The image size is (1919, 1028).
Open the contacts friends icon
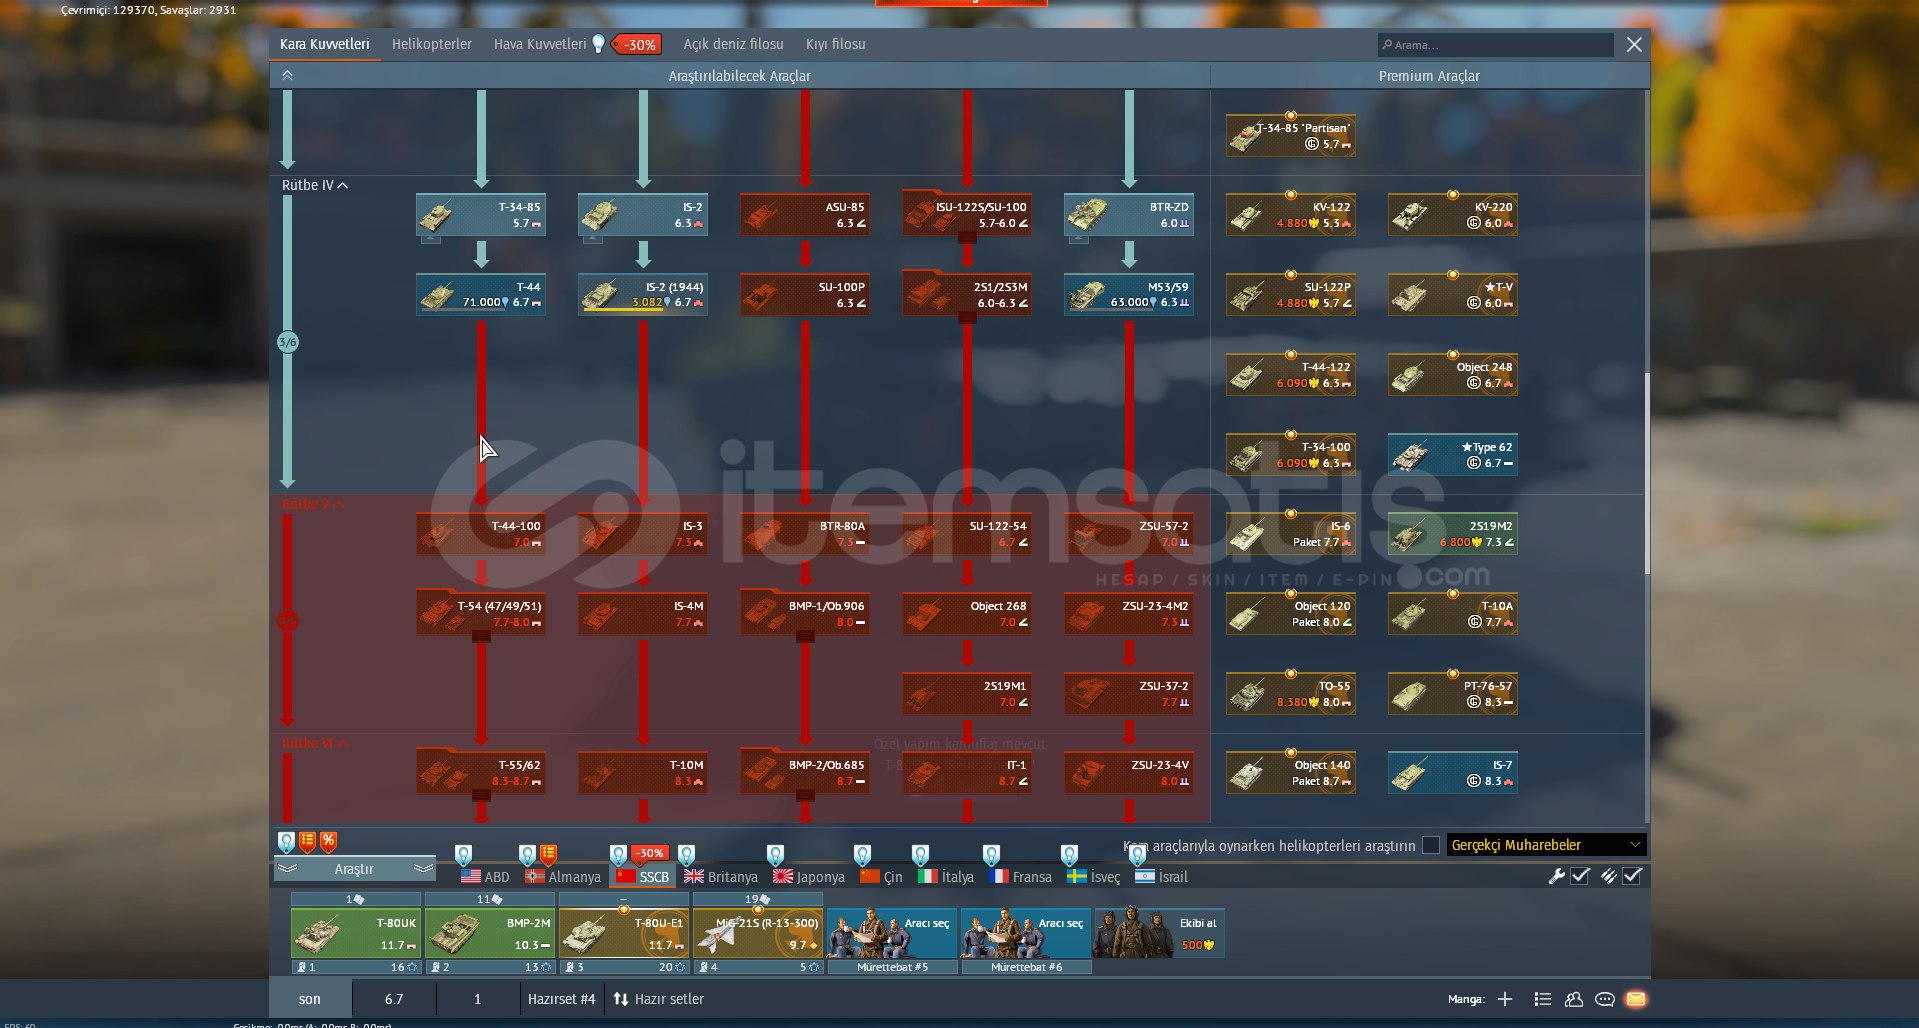tap(1574, 999)
